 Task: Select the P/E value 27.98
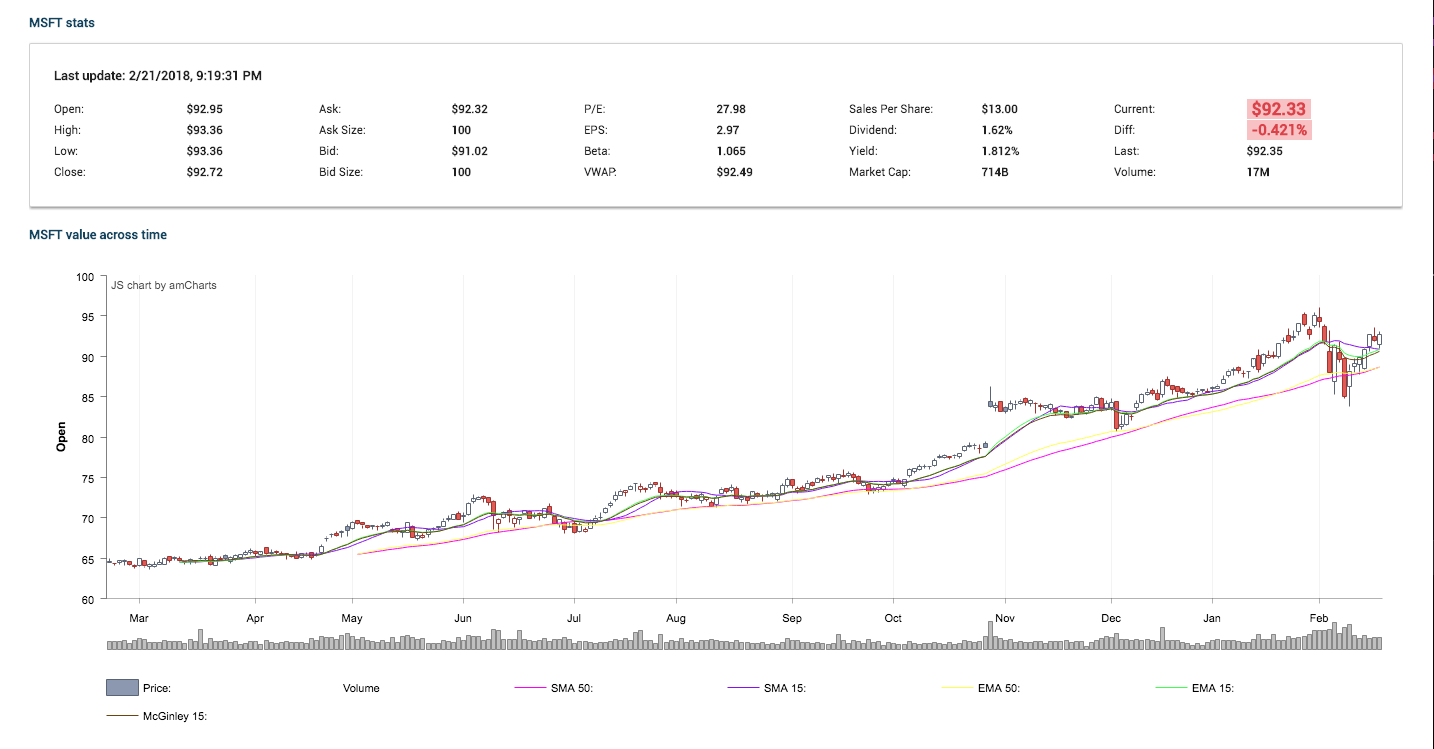[x=731, y=109]
